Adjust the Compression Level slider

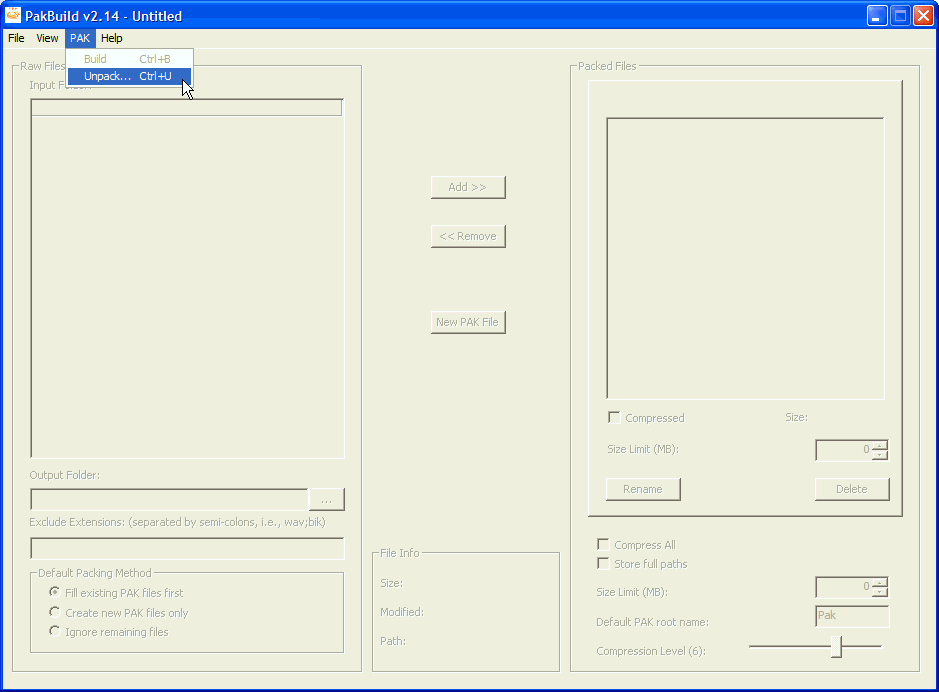(x=837, y=647)
